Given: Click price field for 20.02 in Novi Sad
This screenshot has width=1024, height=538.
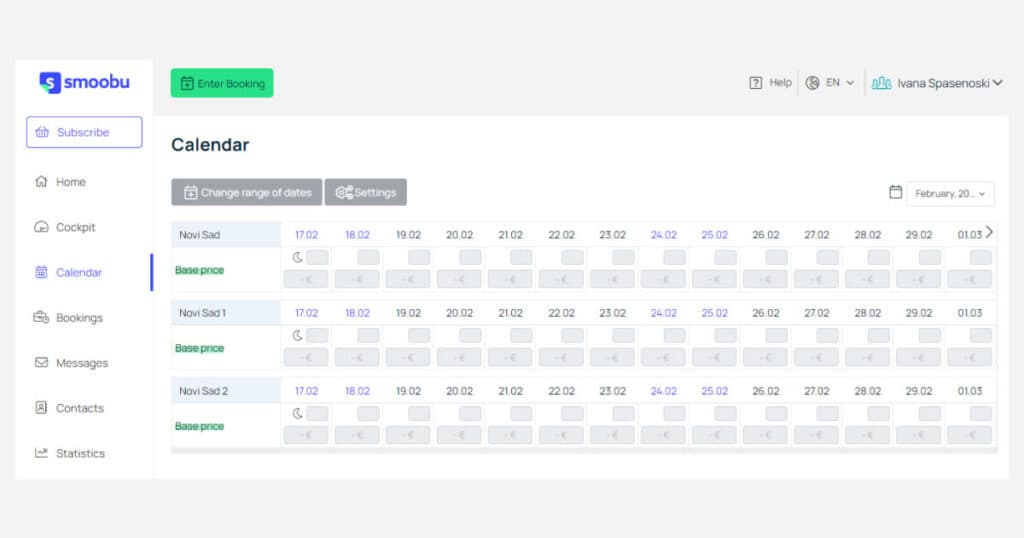Looking at the screenshot, I should (x=459, y=279).
